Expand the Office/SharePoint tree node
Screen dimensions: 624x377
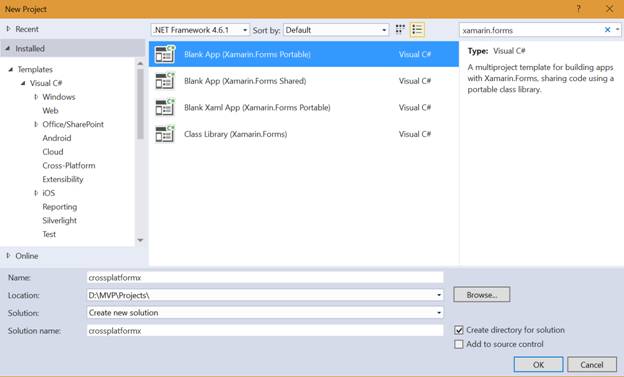coord(36,124)
